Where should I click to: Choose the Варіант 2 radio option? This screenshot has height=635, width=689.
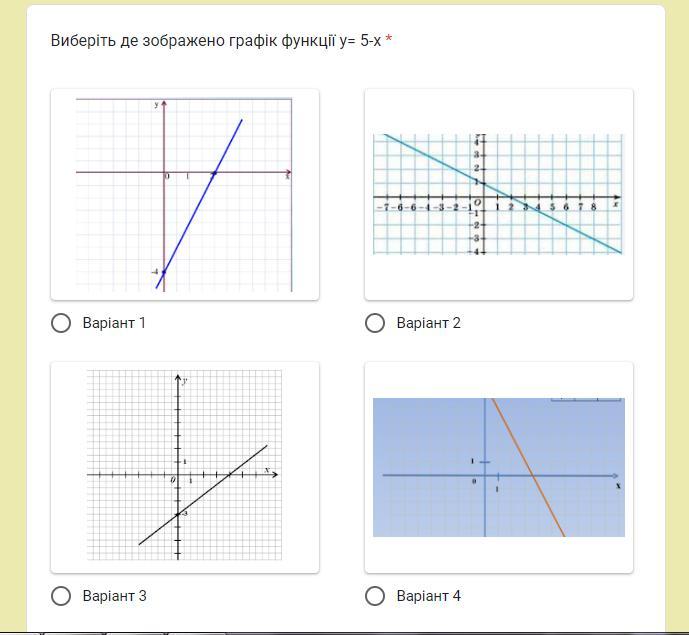tap(375, 323)
